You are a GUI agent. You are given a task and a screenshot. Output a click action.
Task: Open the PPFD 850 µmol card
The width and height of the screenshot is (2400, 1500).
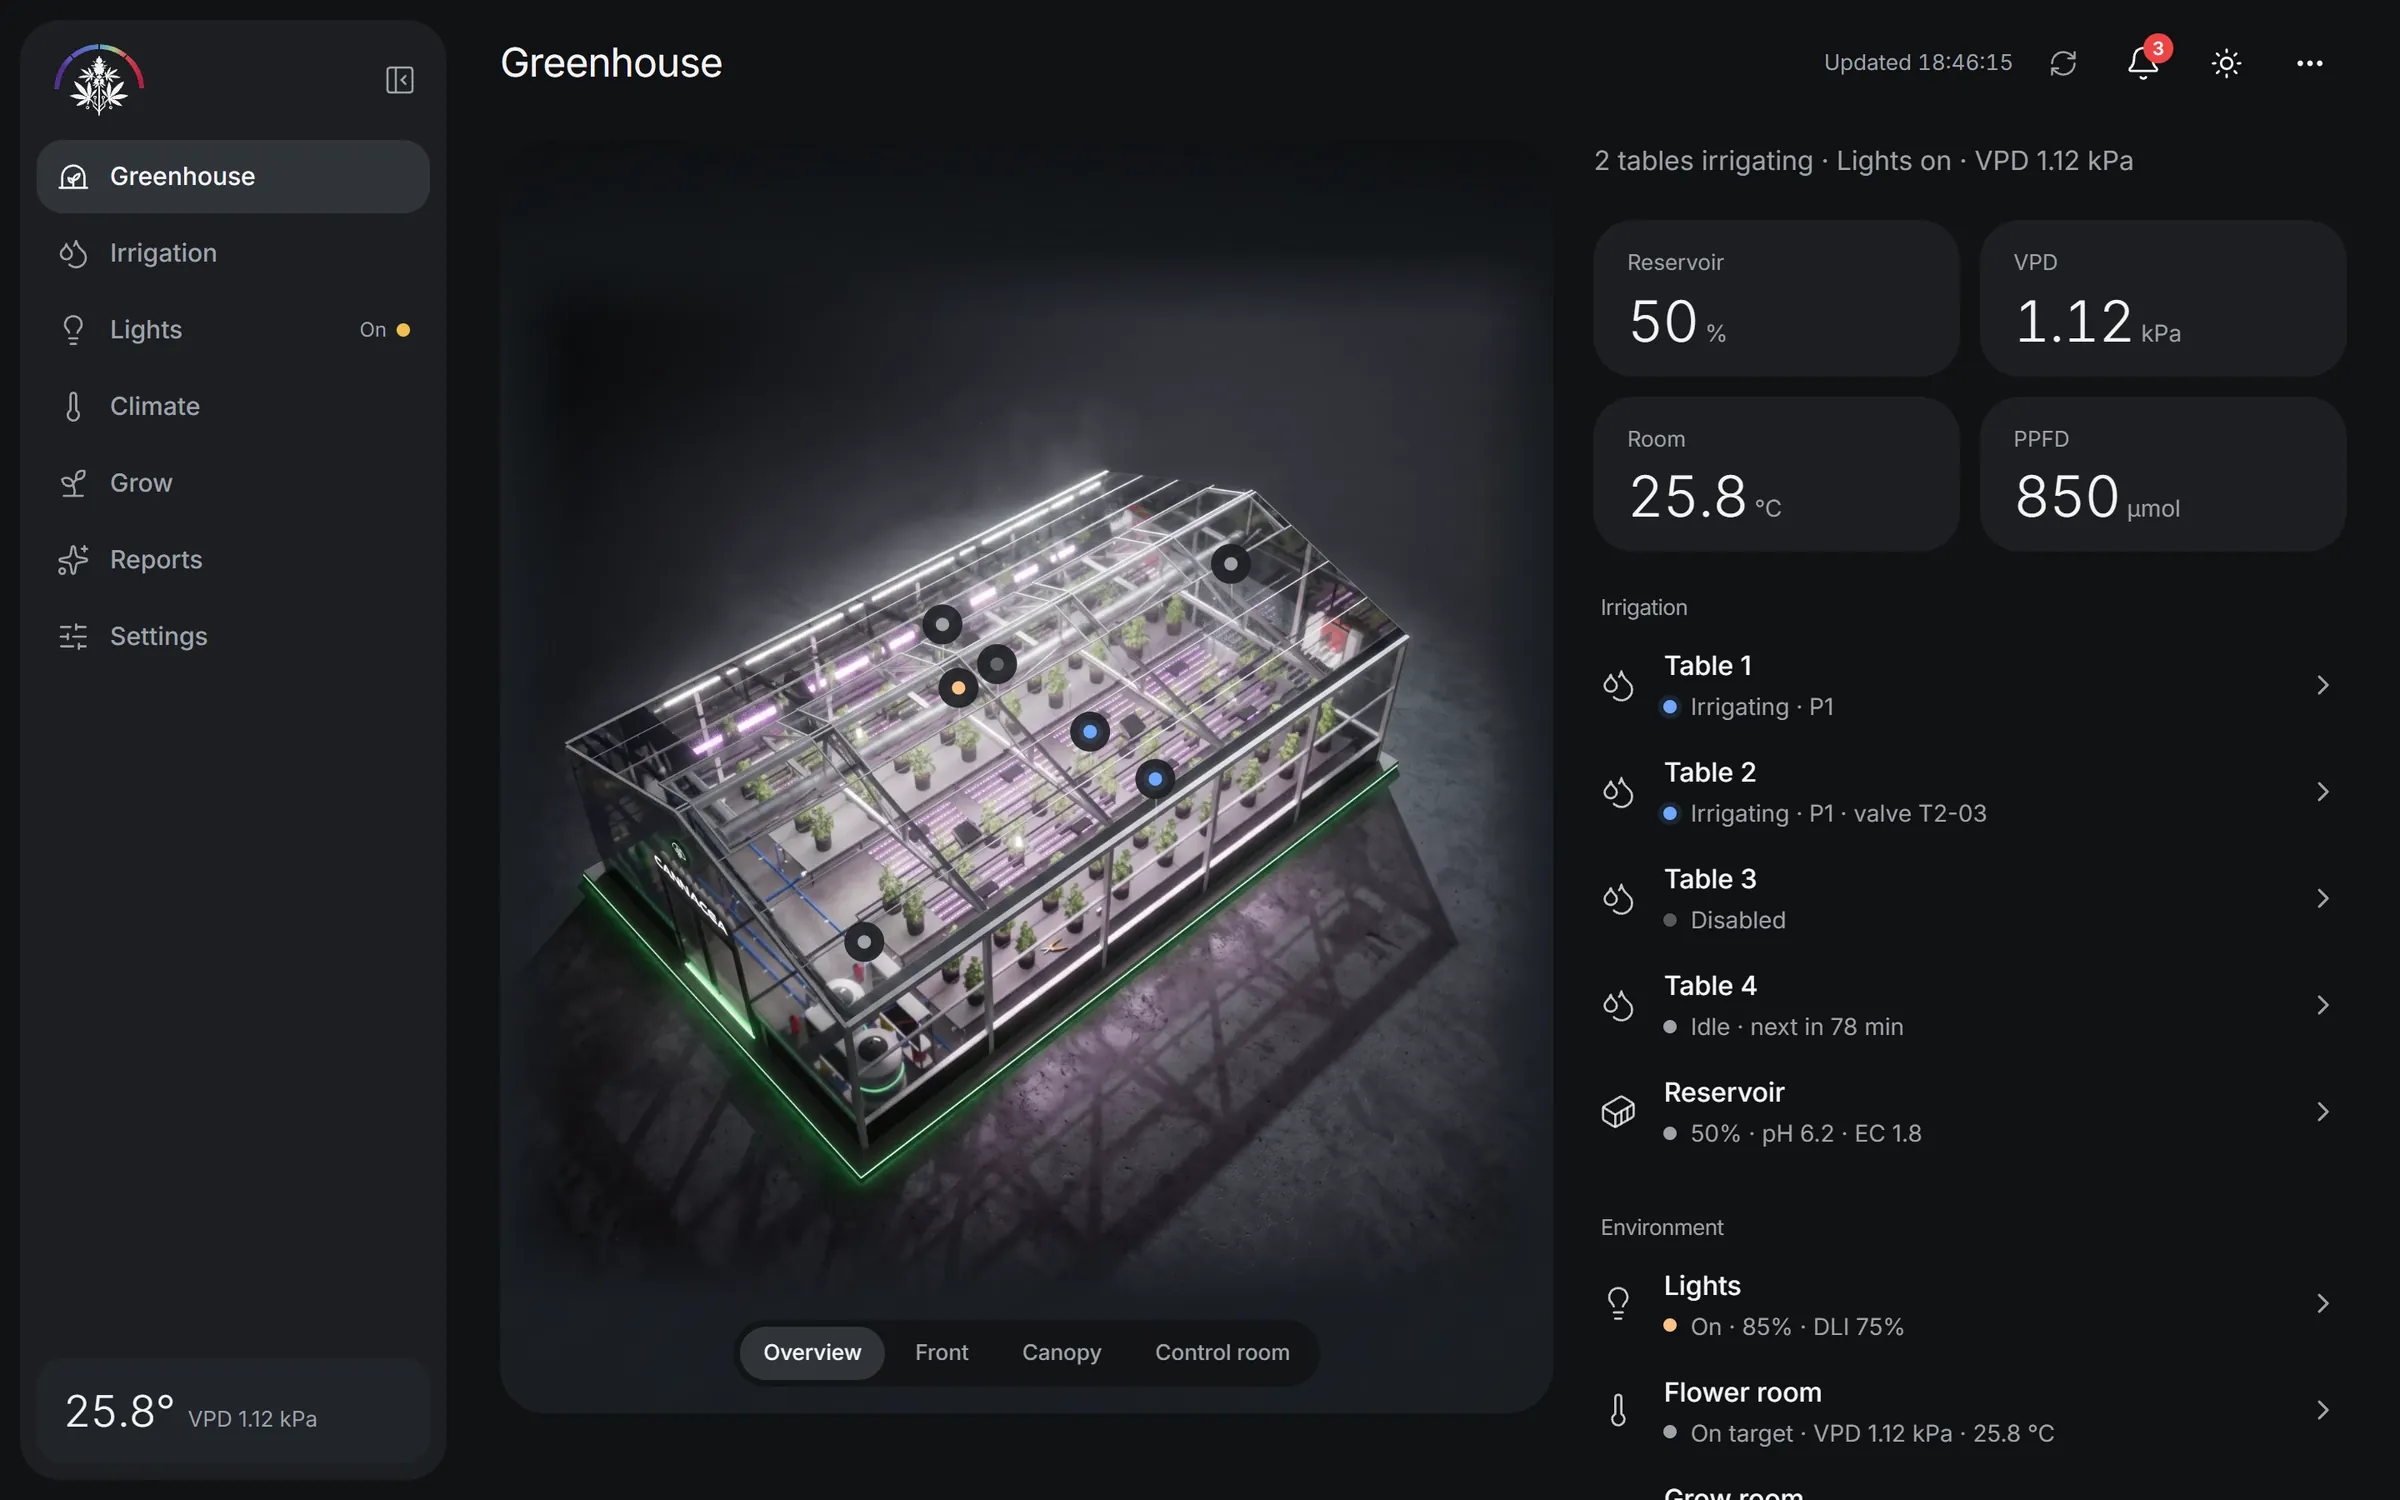(2162, 474)
